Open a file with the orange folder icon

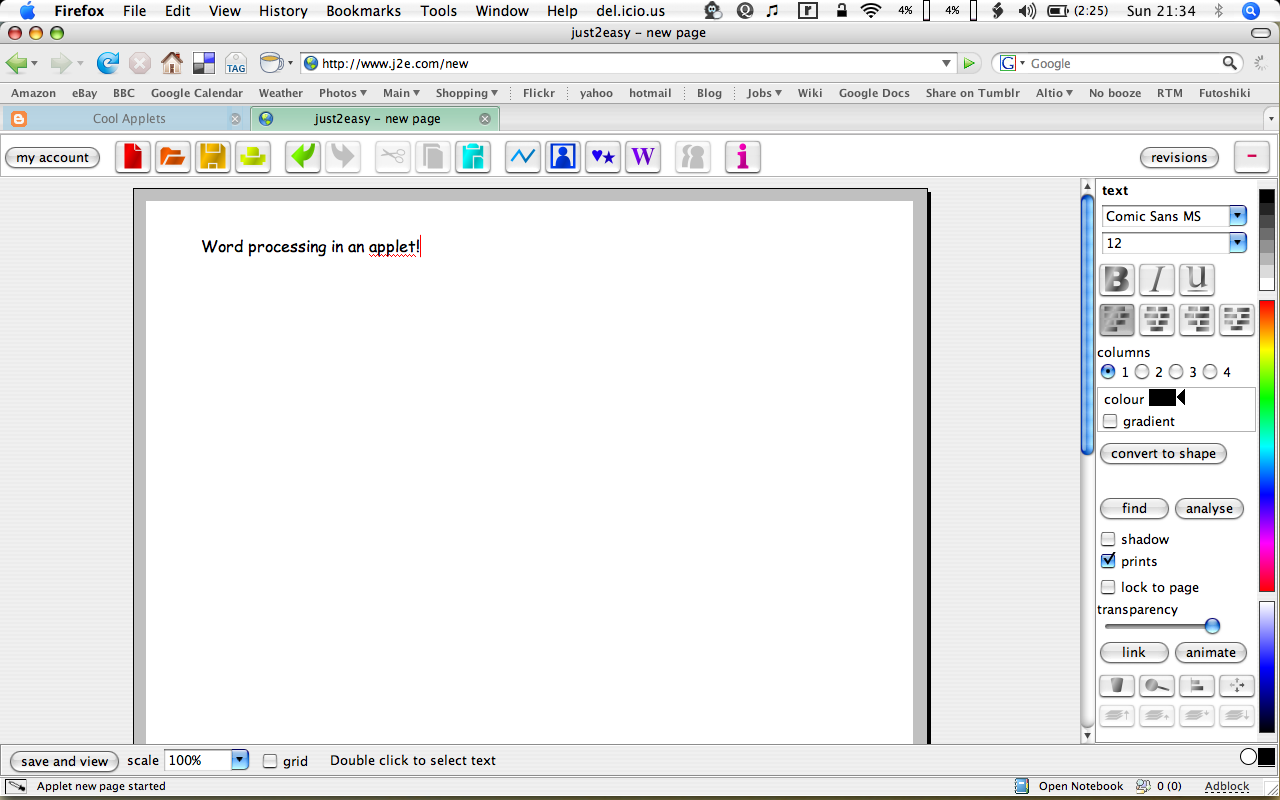tap(173, 157)
